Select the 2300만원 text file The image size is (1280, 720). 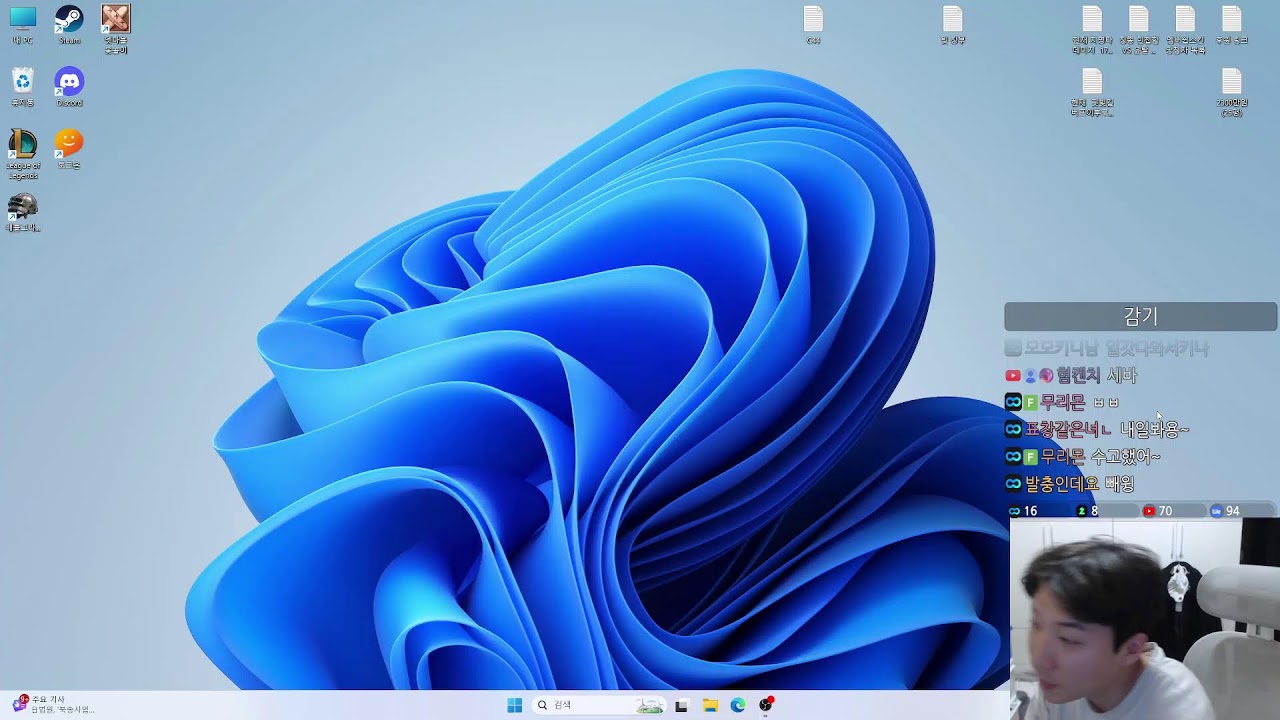point(1231,92)
